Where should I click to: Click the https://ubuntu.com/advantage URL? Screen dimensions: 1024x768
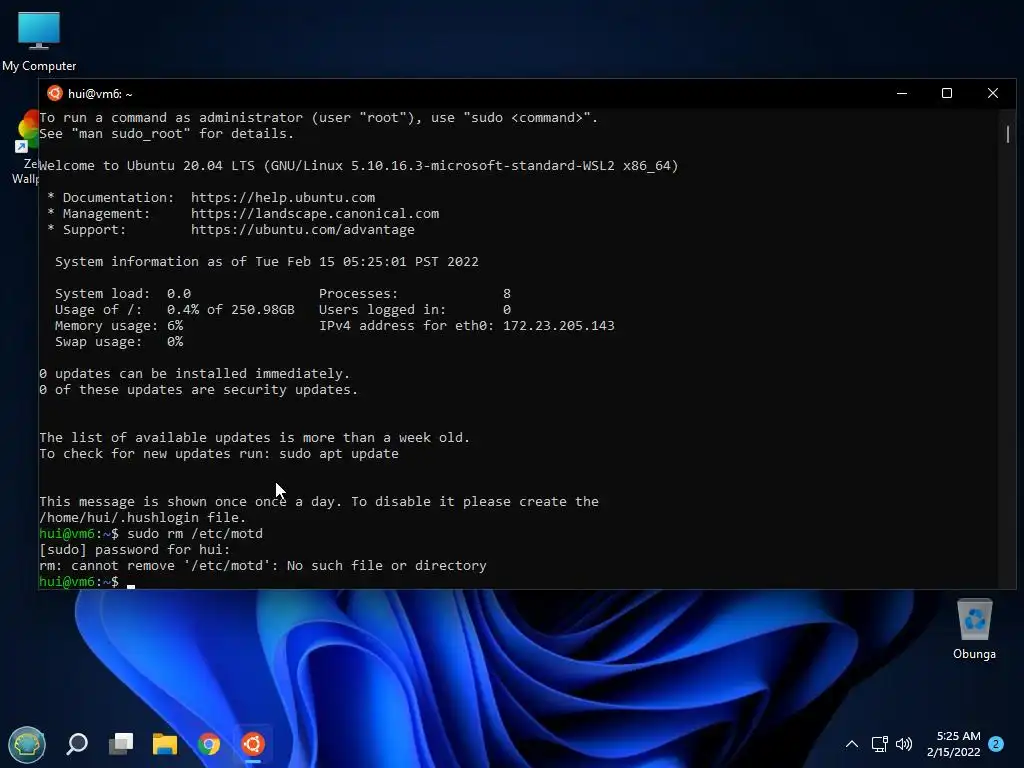click(x=302, y=230)
